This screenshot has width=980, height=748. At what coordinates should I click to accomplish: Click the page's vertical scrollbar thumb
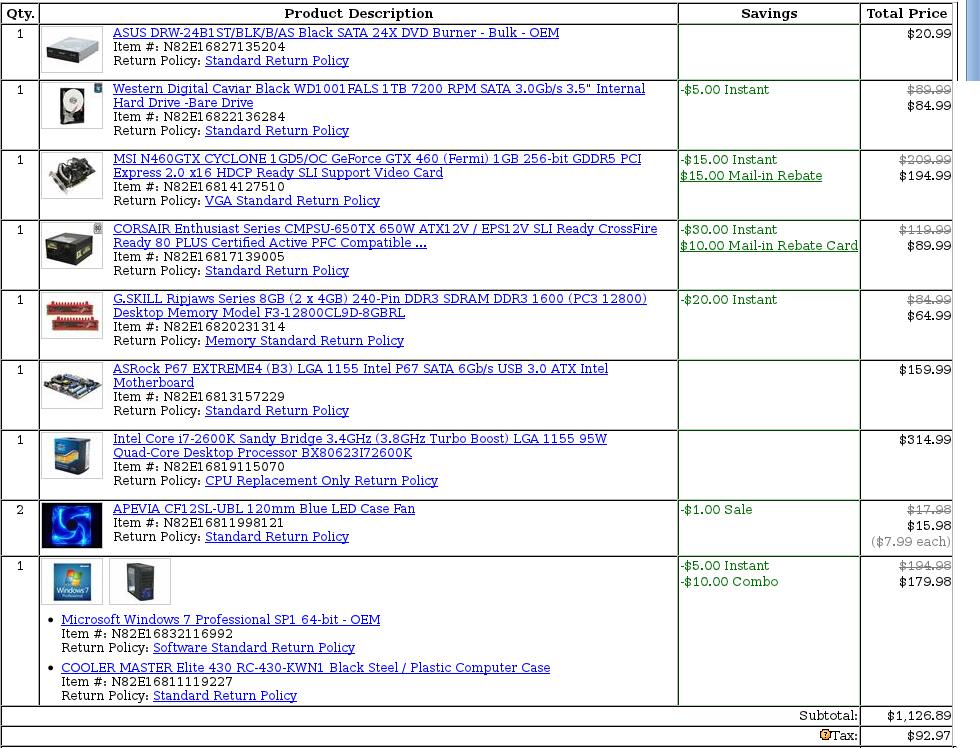click(973, 41)
